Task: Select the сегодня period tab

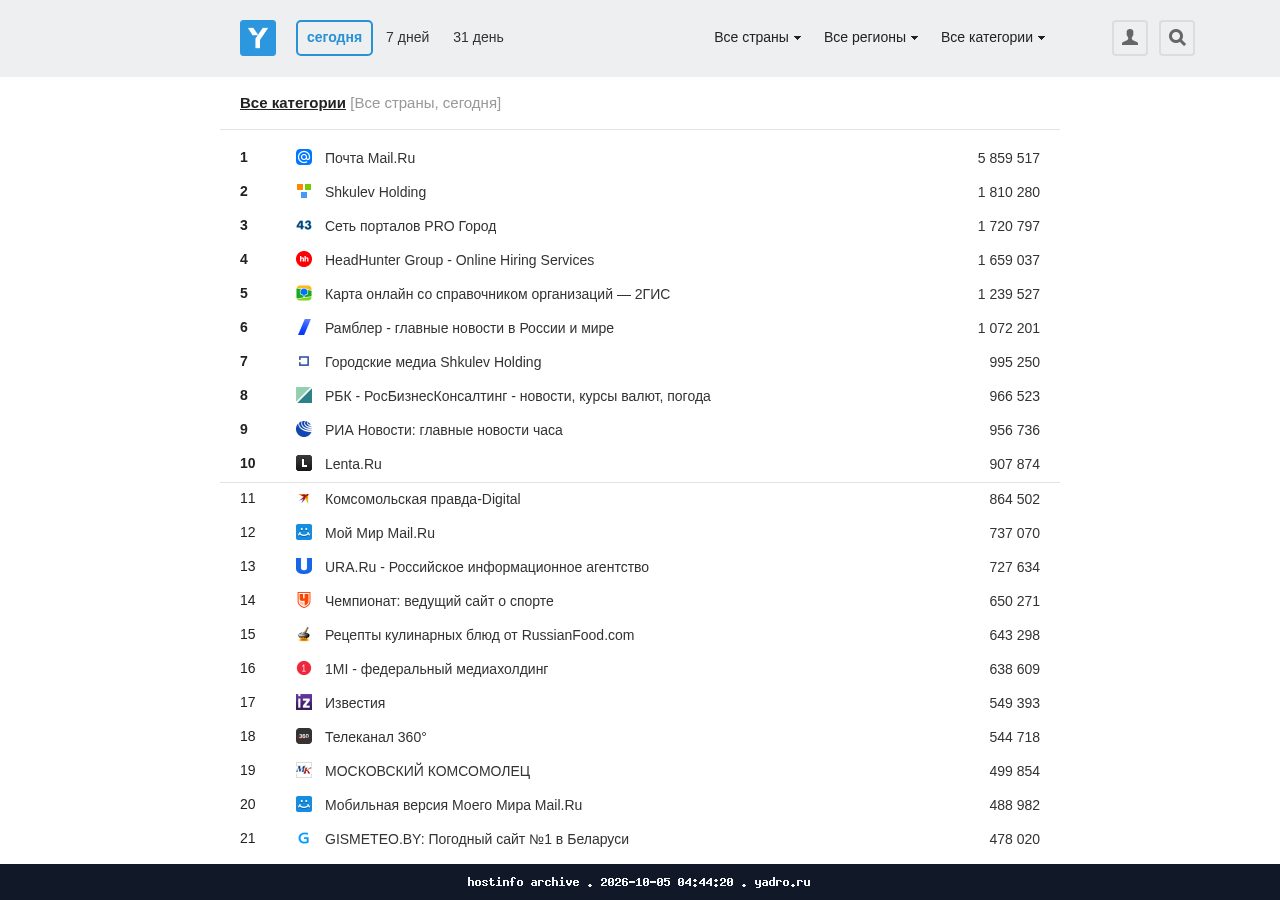Action: pyautogui.click(x=334, y=38)
